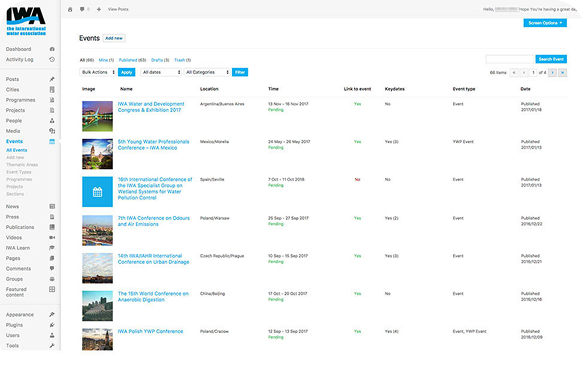Click the calendar placeholder thumbnail for Wetland event
Screen dimensions: 584x372
click(x=97, y=192)
